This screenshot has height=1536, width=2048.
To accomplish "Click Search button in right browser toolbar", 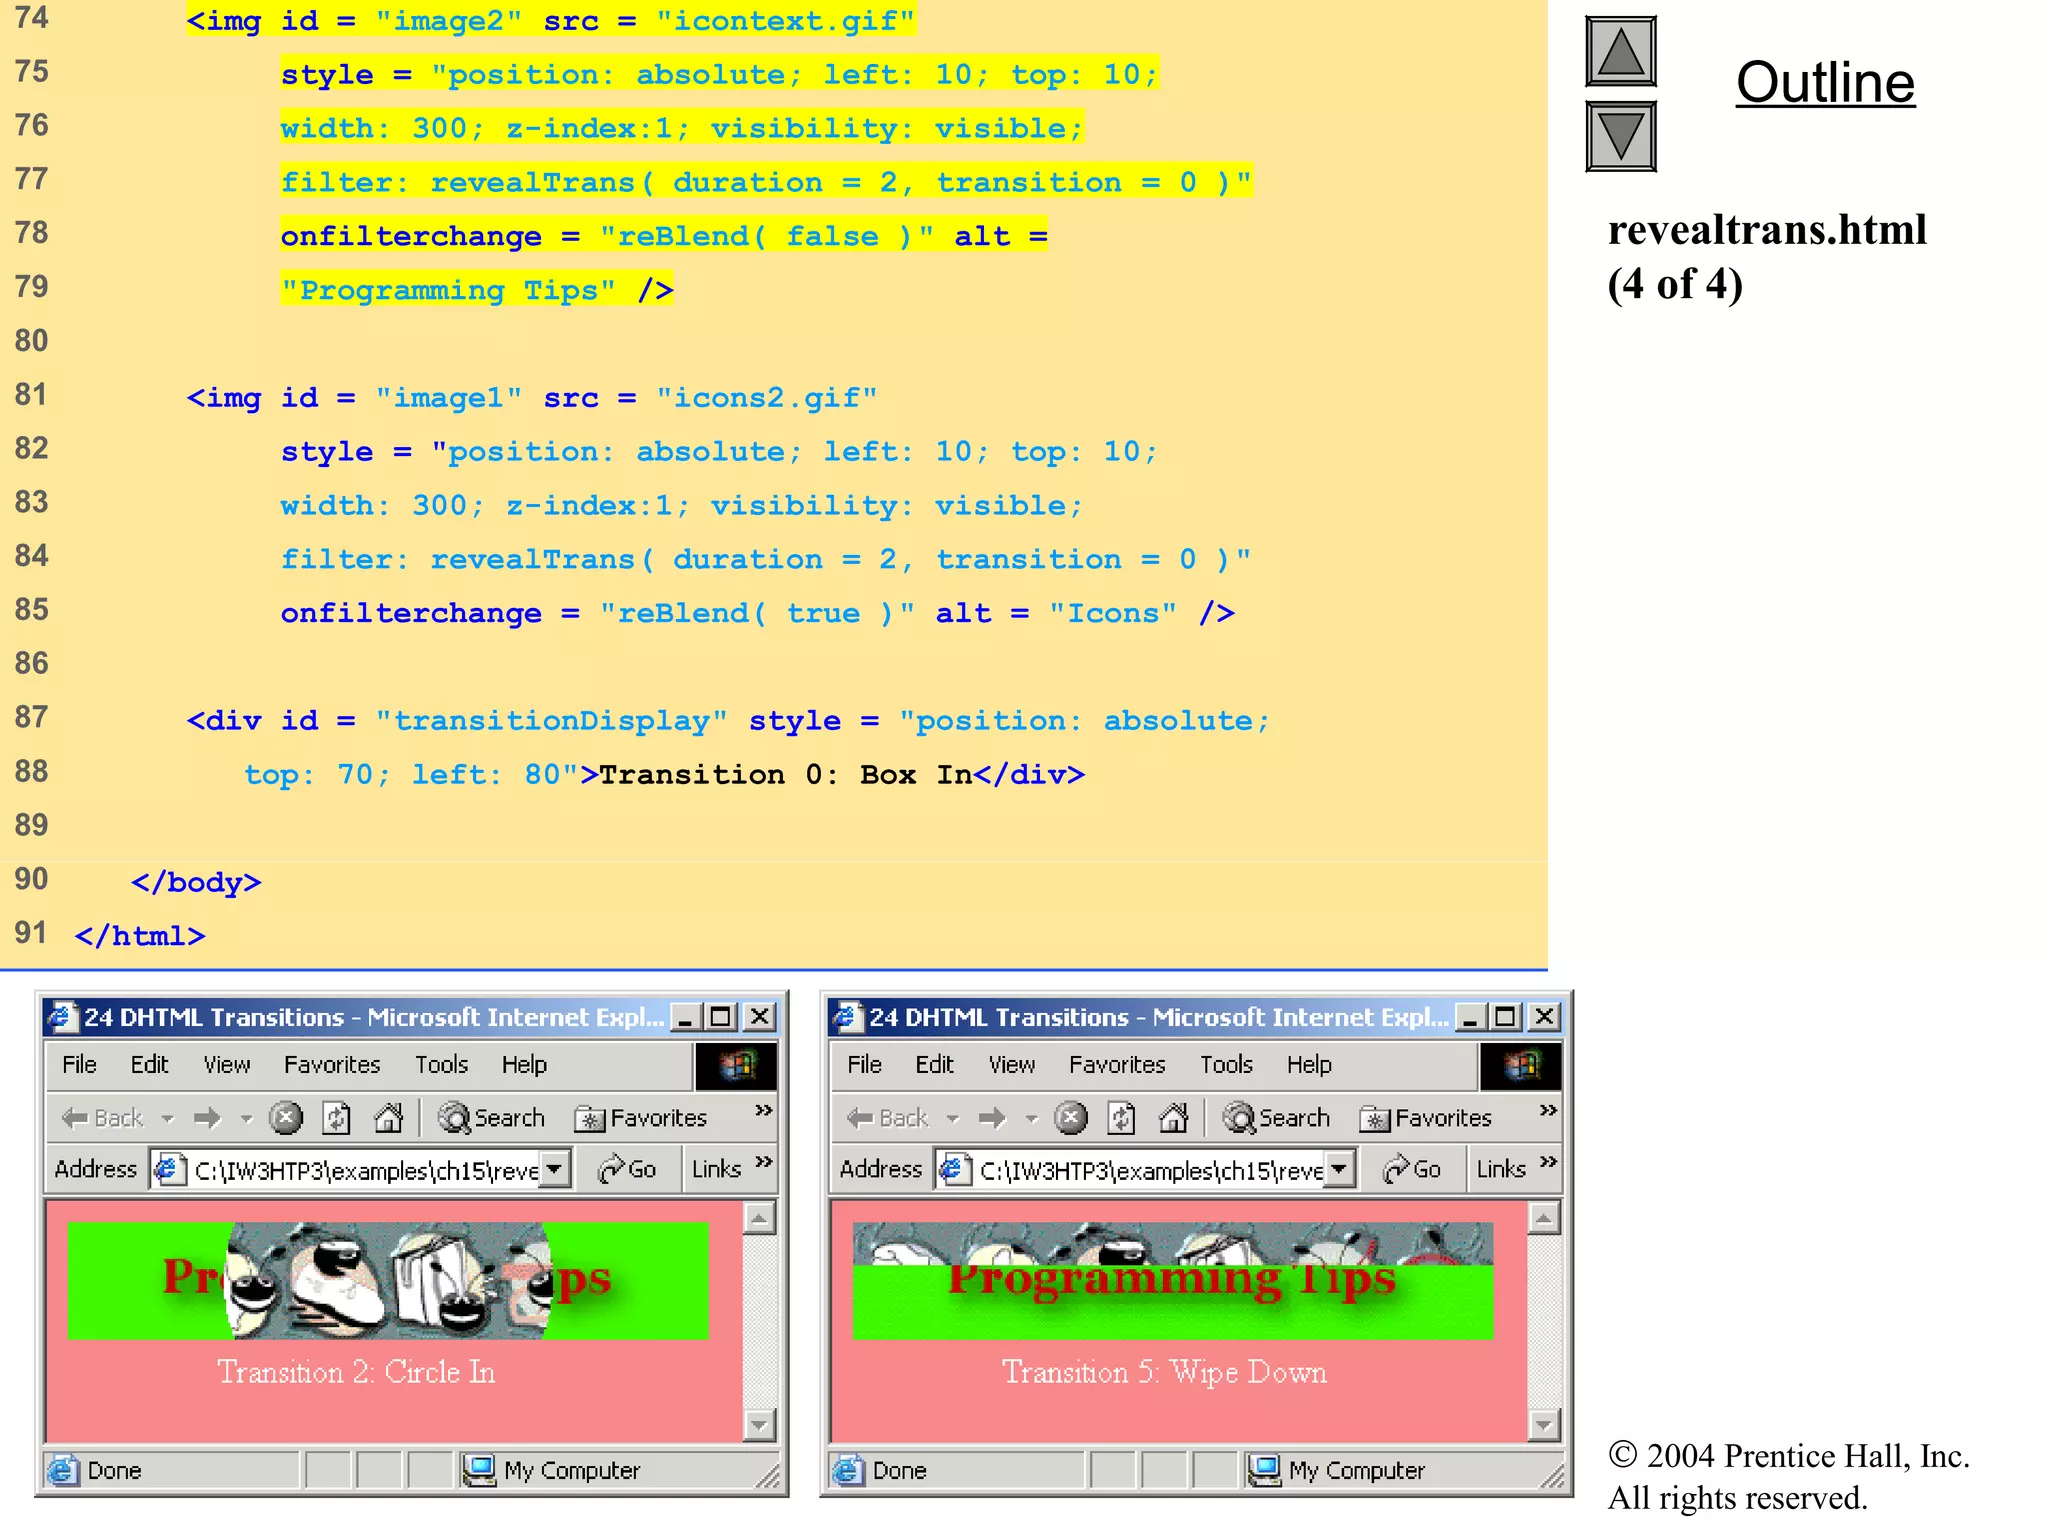I will point(1277,1117).
